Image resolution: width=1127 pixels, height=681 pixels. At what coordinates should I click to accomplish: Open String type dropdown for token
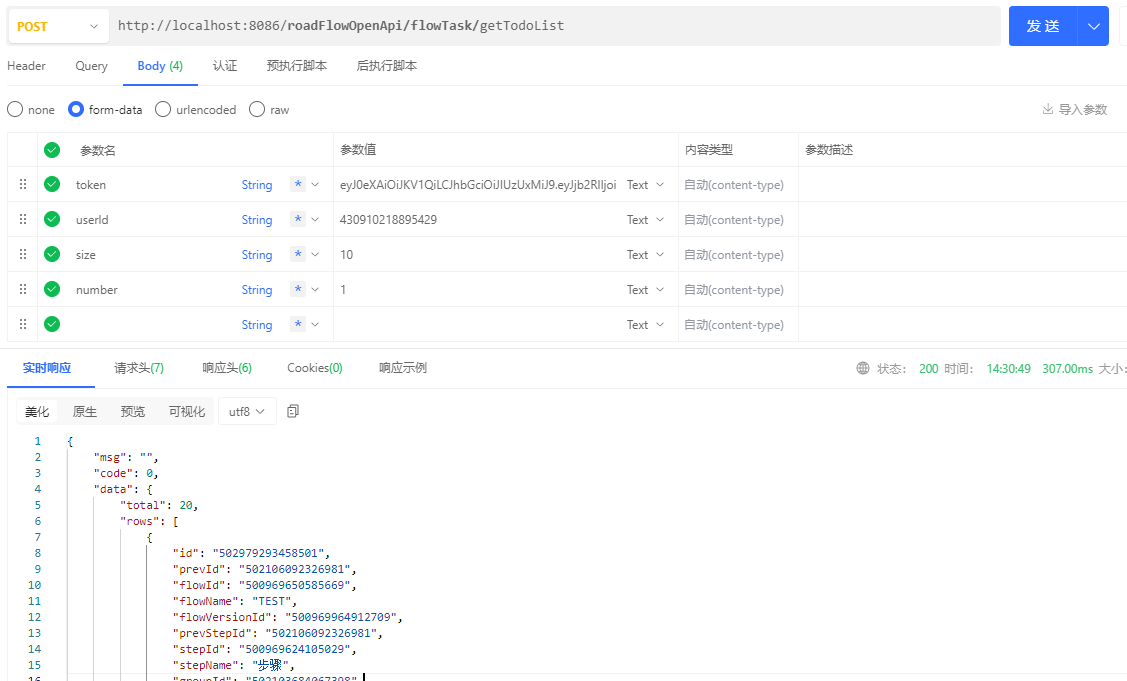point(257,185)
